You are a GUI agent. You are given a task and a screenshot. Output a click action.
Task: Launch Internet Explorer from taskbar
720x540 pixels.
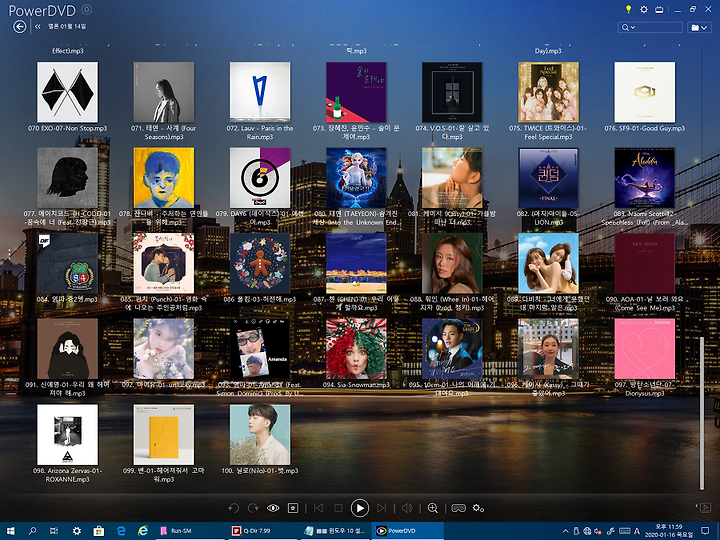[x=143, y=531]
